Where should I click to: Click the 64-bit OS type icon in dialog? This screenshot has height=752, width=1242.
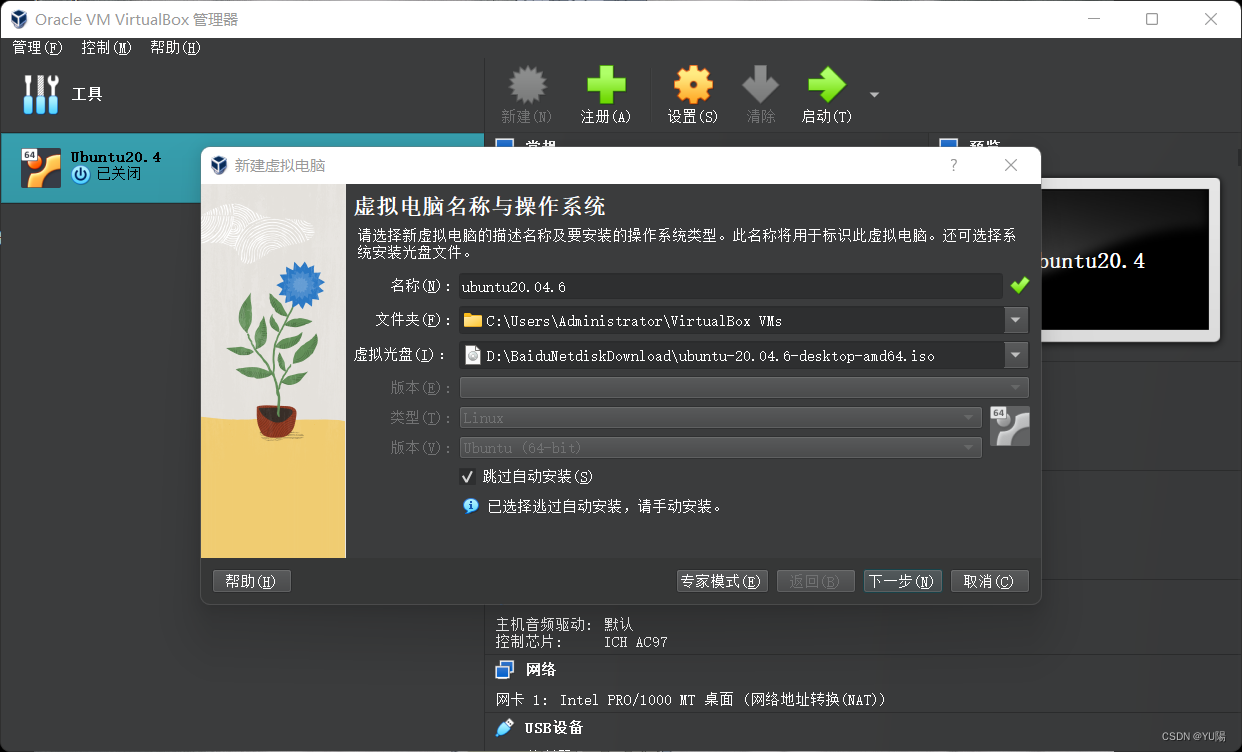coord(1009,426)
